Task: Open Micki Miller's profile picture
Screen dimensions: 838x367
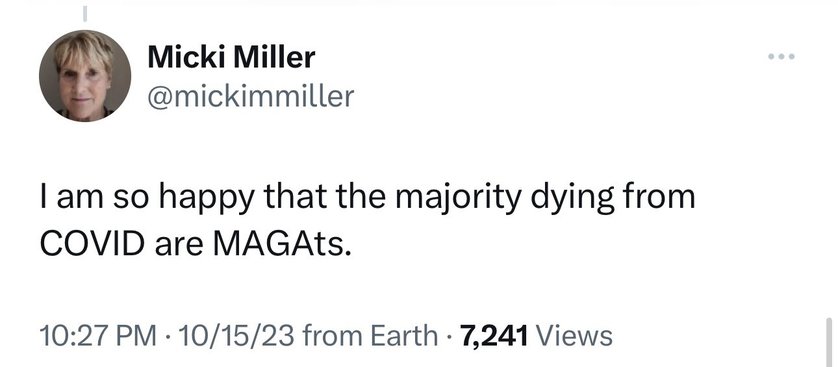Action: pyautogui.click(x=85, y=76)
